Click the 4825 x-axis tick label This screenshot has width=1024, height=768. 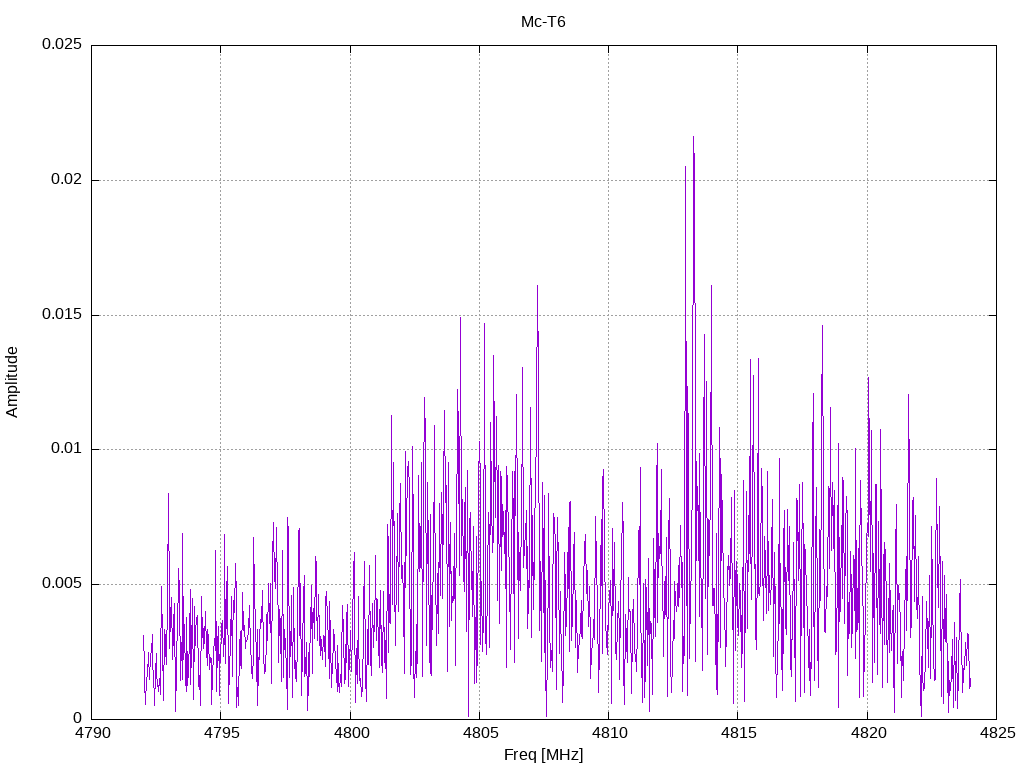[x=997, y=733]
